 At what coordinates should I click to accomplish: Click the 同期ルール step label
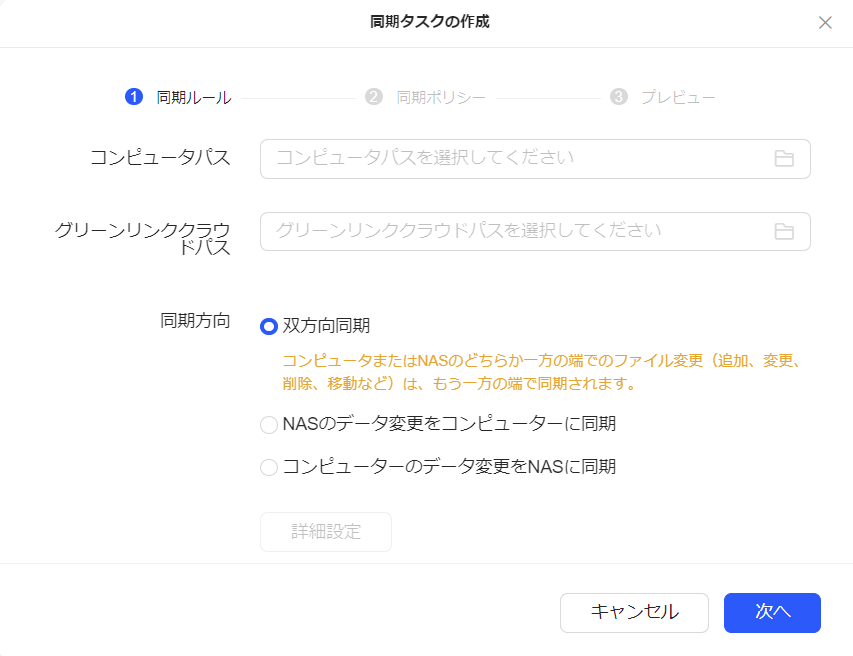[x=194, y=97]
